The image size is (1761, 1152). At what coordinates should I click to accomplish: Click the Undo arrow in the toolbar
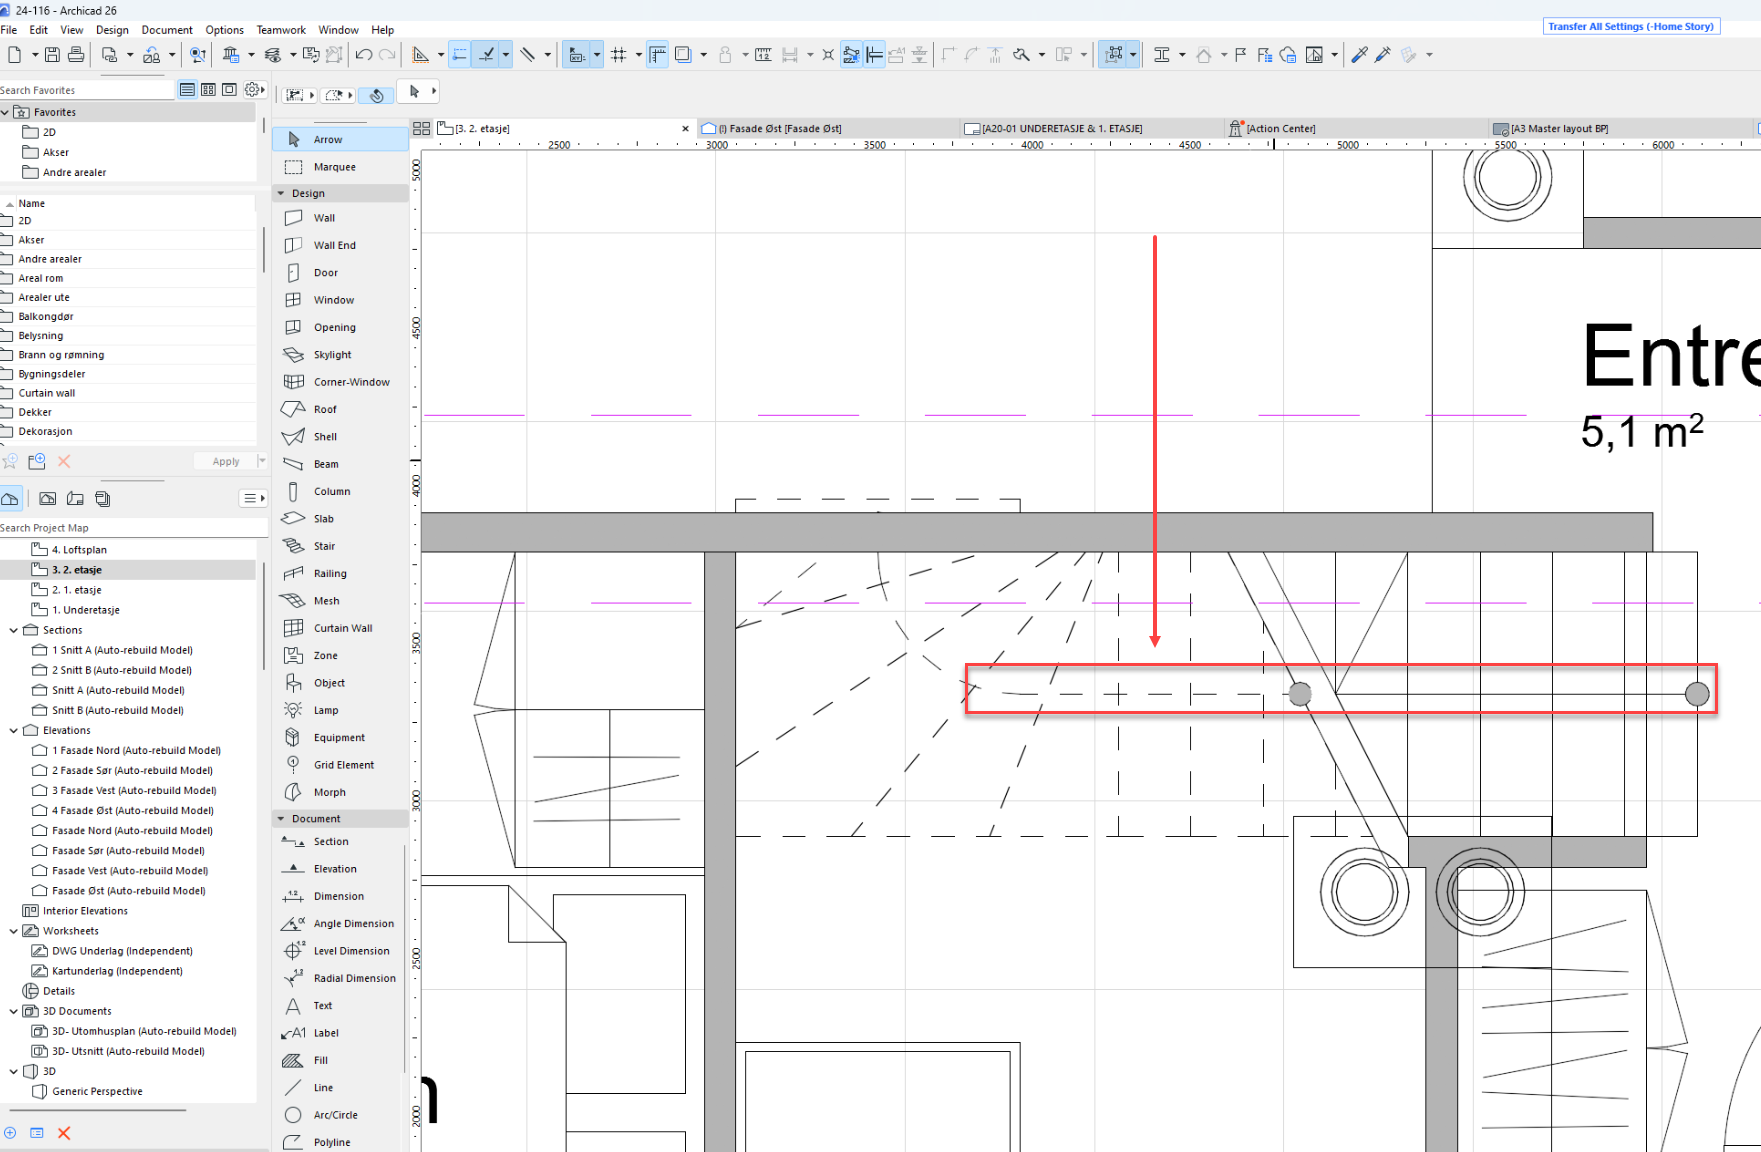click(x=364, y=55)
